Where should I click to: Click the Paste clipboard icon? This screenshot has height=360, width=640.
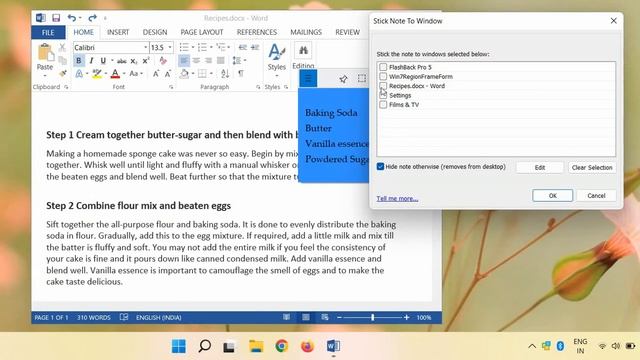click(45, 53)
